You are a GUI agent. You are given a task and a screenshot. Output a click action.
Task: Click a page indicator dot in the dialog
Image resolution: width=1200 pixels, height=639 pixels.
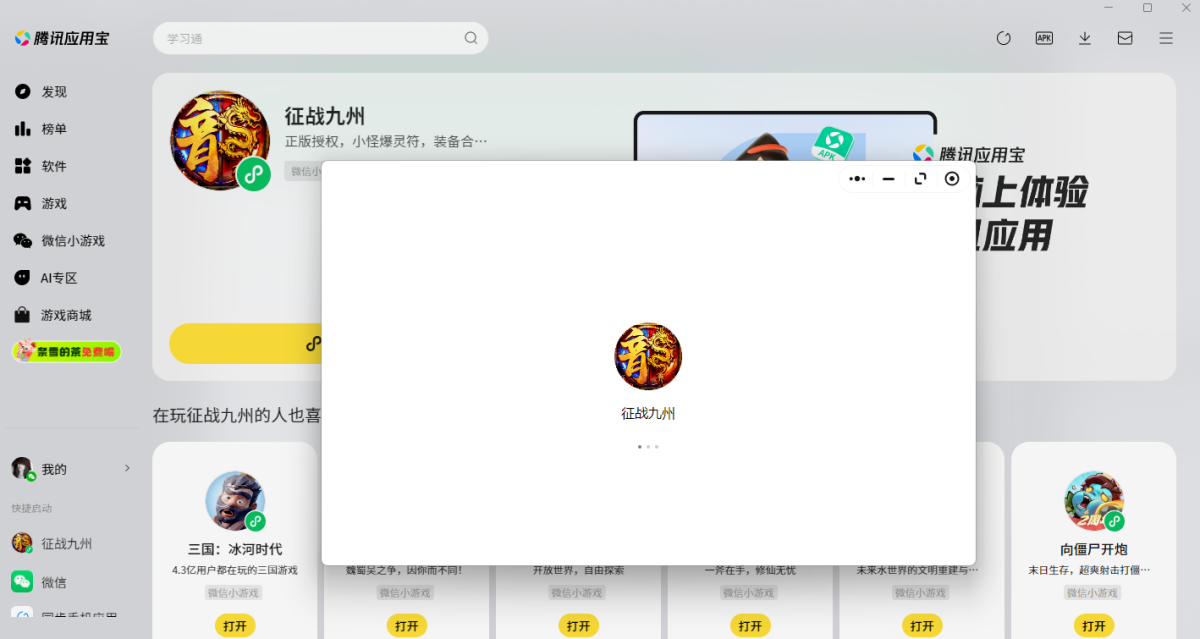(648, 447)
